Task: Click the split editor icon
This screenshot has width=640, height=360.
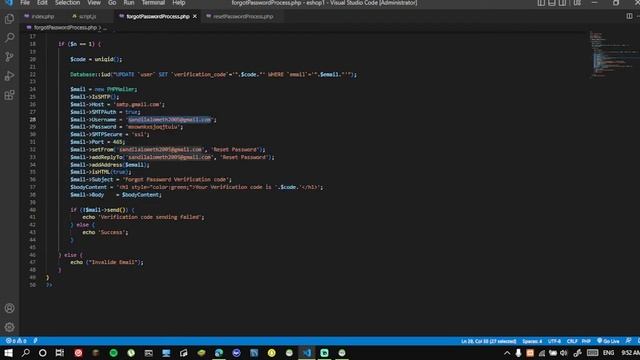Action: [x=629, y=16]
